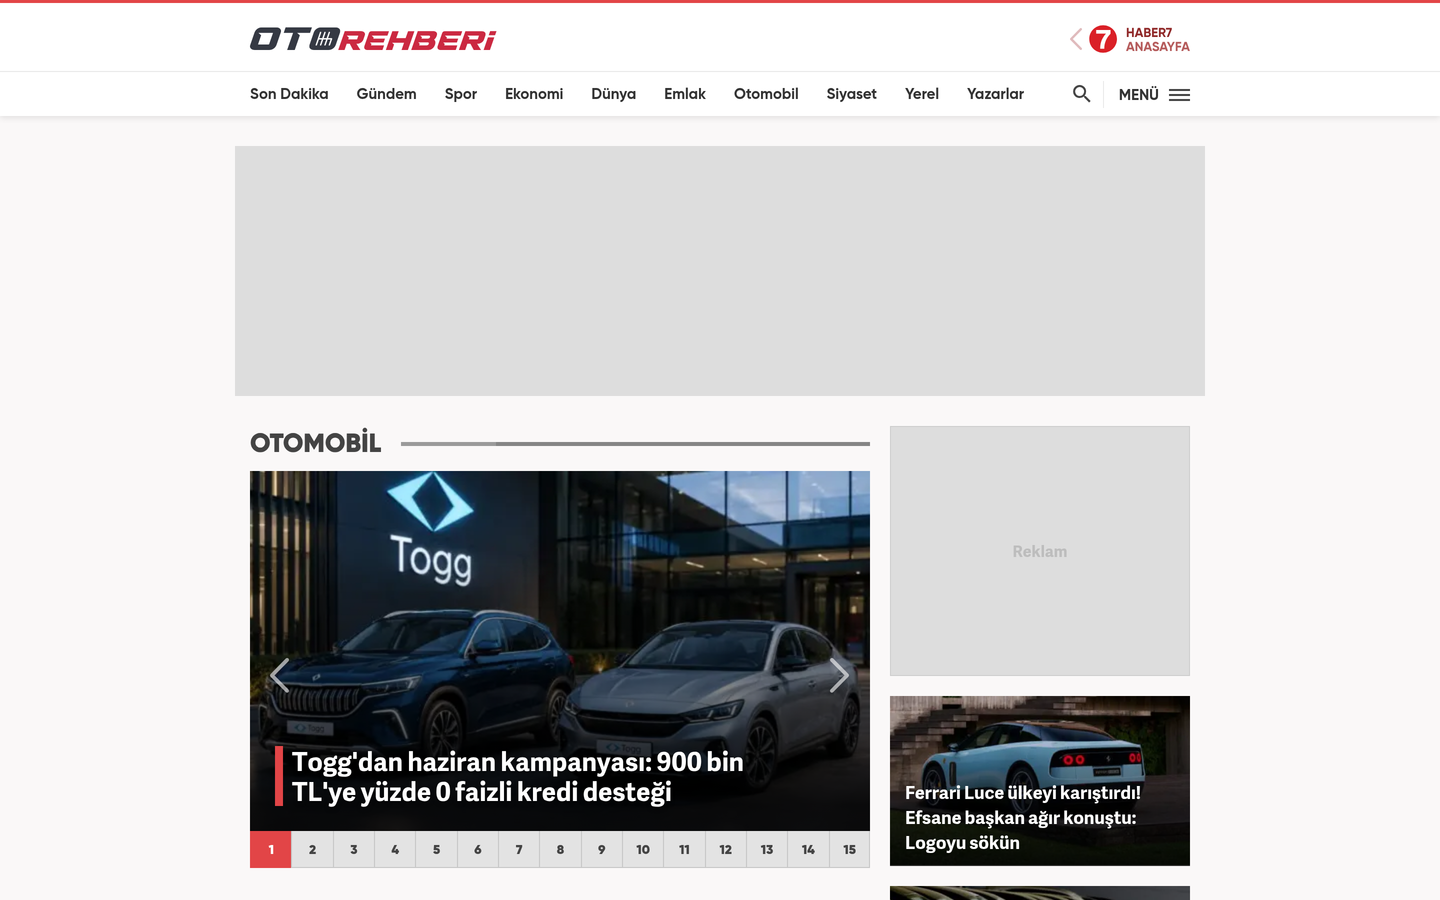1440x900 pixels.
Task: Open the search magnifier icon
Action: tap(1081, 94)
